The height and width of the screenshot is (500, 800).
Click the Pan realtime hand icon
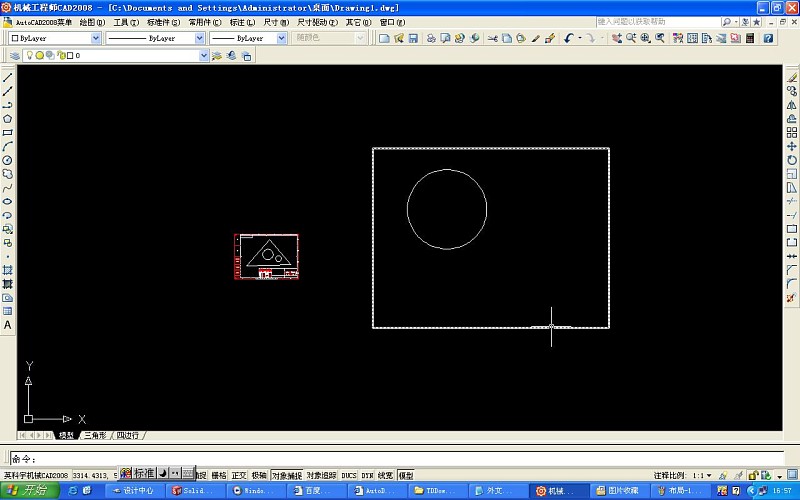point(617,38)
